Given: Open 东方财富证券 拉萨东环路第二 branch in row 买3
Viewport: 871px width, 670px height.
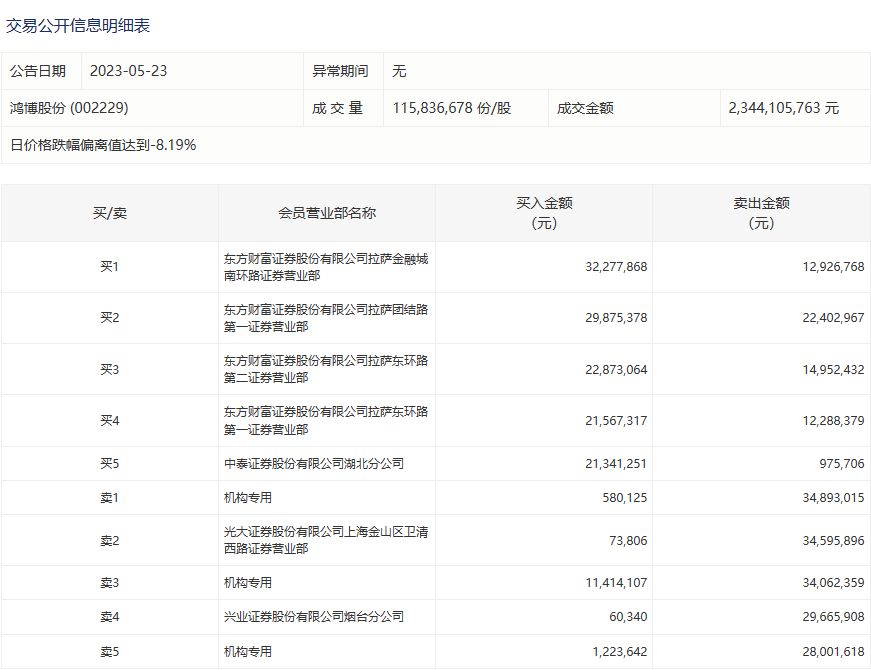Looking at the screenshot, I should click(326, 369).
